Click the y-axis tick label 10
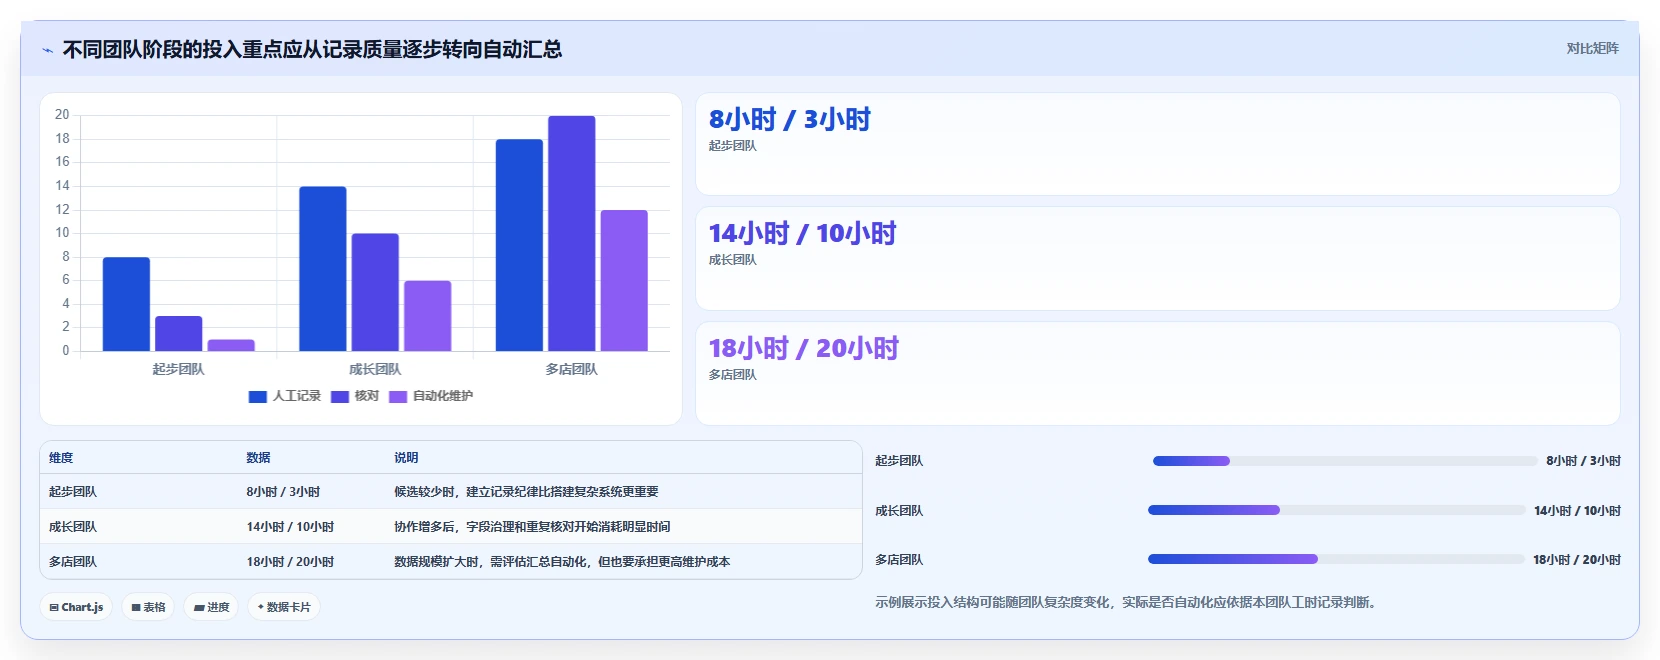1660x660 pixels. [x=62, y=233]
